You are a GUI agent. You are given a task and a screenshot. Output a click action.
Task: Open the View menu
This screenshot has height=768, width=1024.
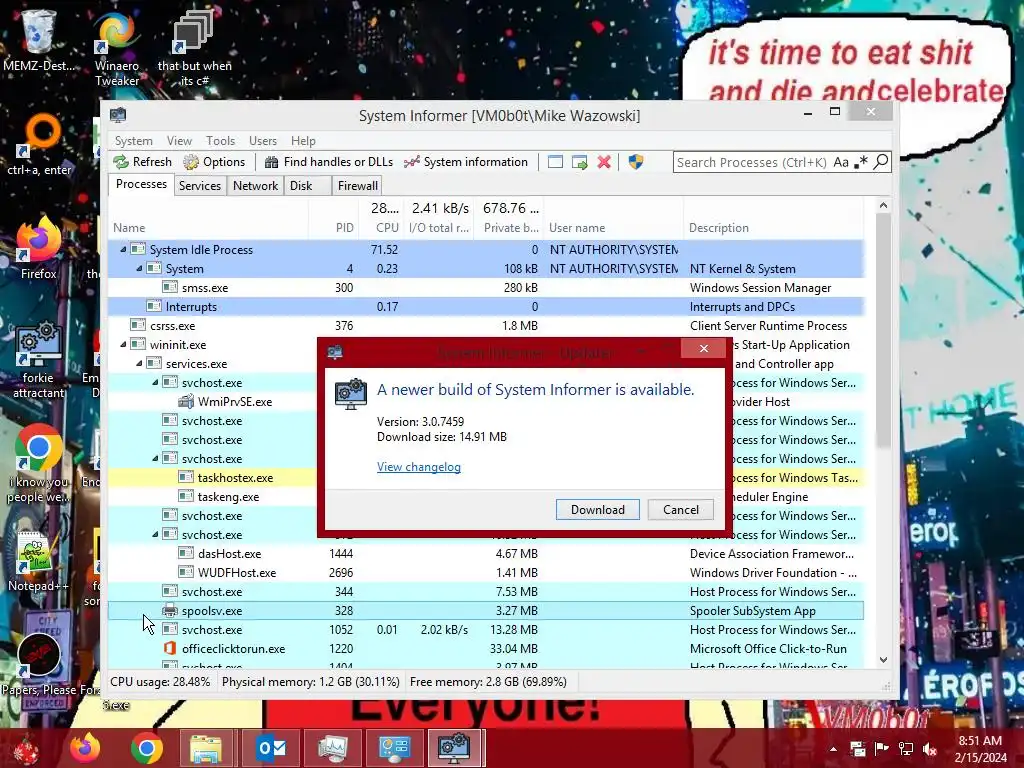tap(179, 140)
